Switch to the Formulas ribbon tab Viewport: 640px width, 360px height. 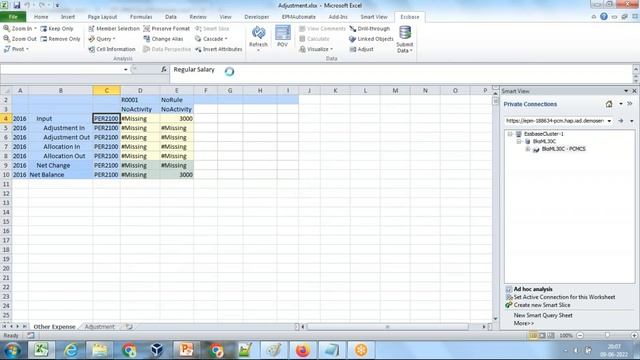coord(141,17)
